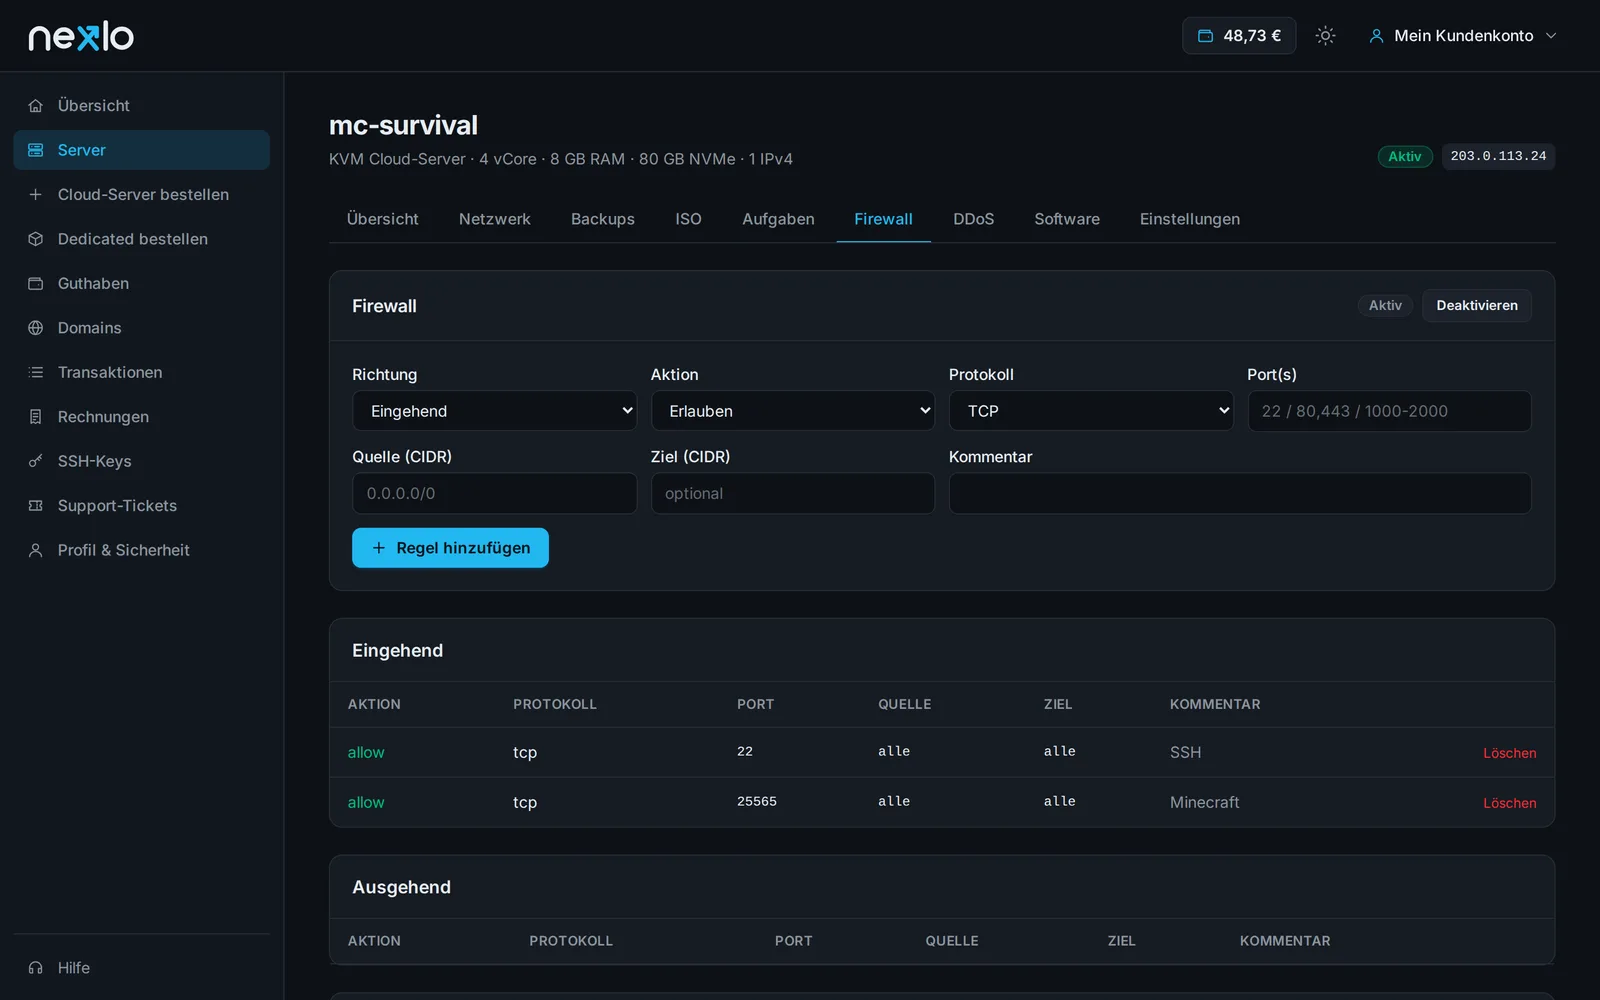Click the Aktiv firewall status label

[x=1385, y=306]
